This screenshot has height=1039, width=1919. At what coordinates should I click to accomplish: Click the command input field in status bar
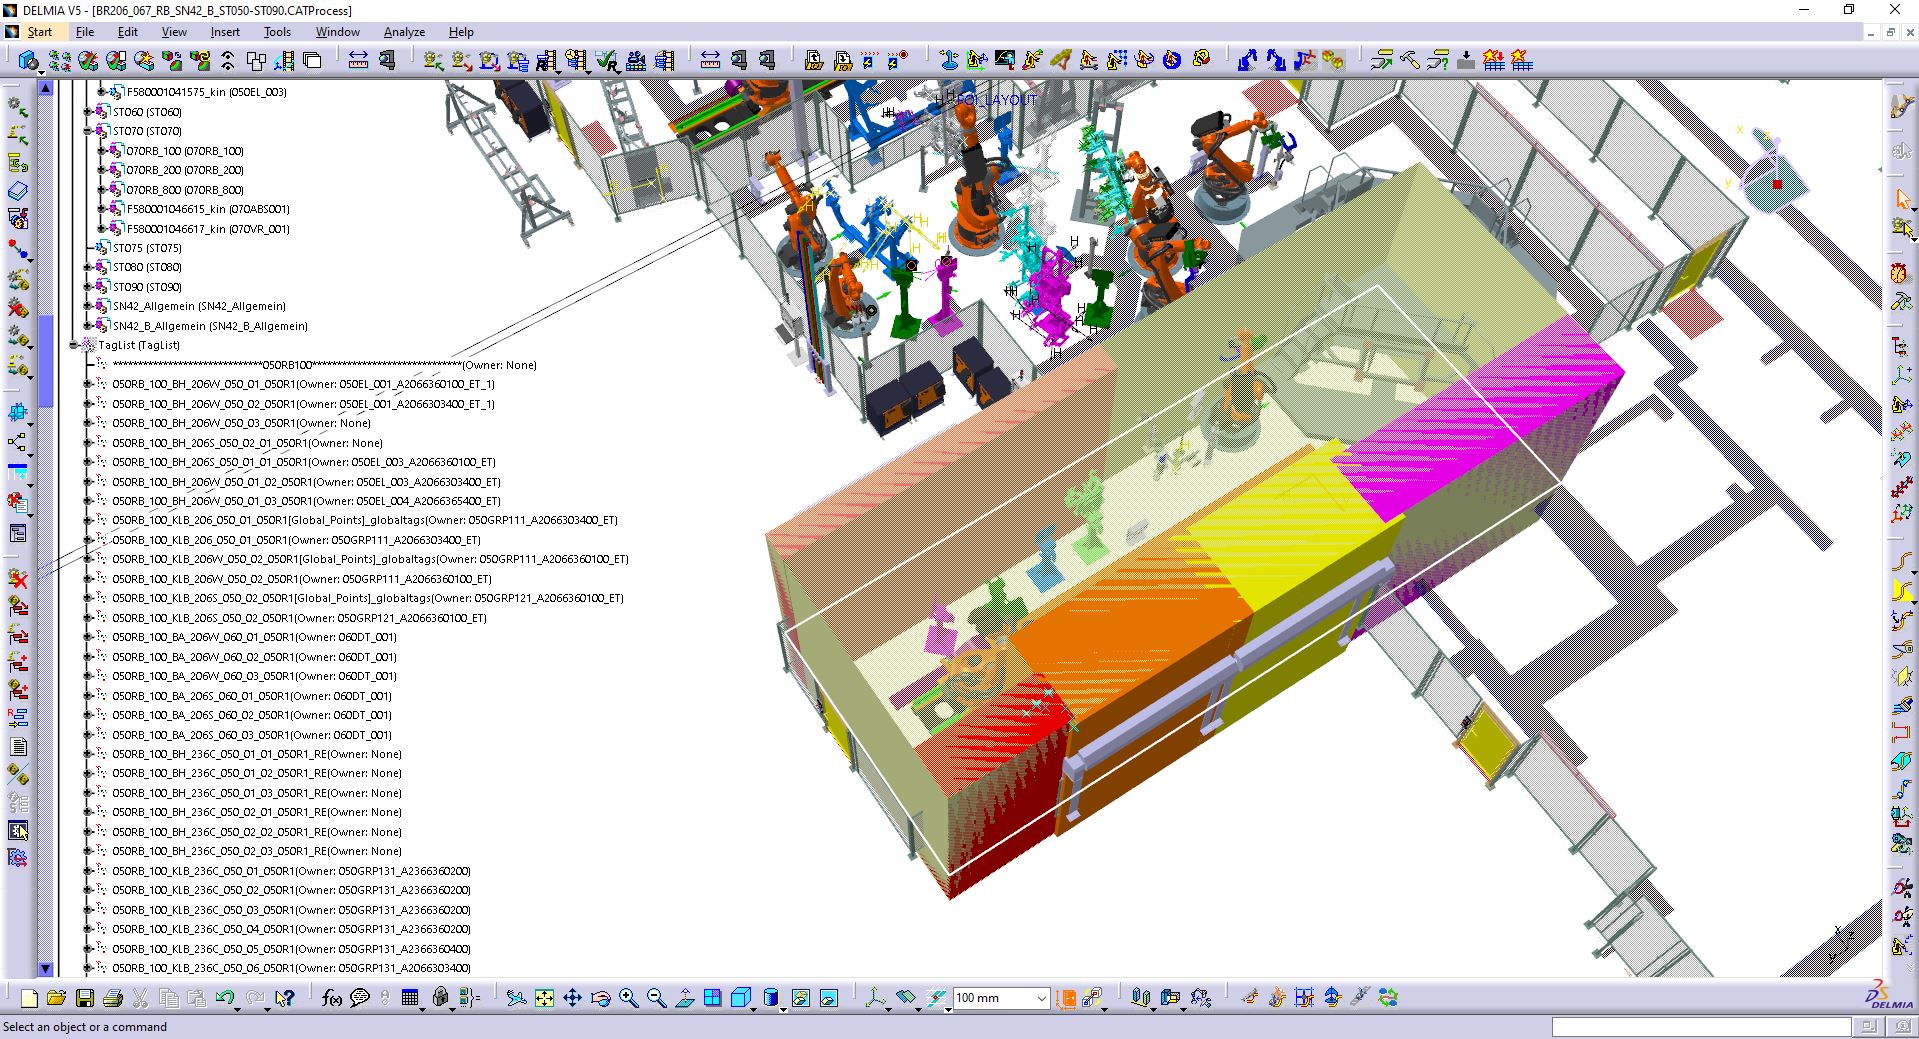tap(1701, 1027)
